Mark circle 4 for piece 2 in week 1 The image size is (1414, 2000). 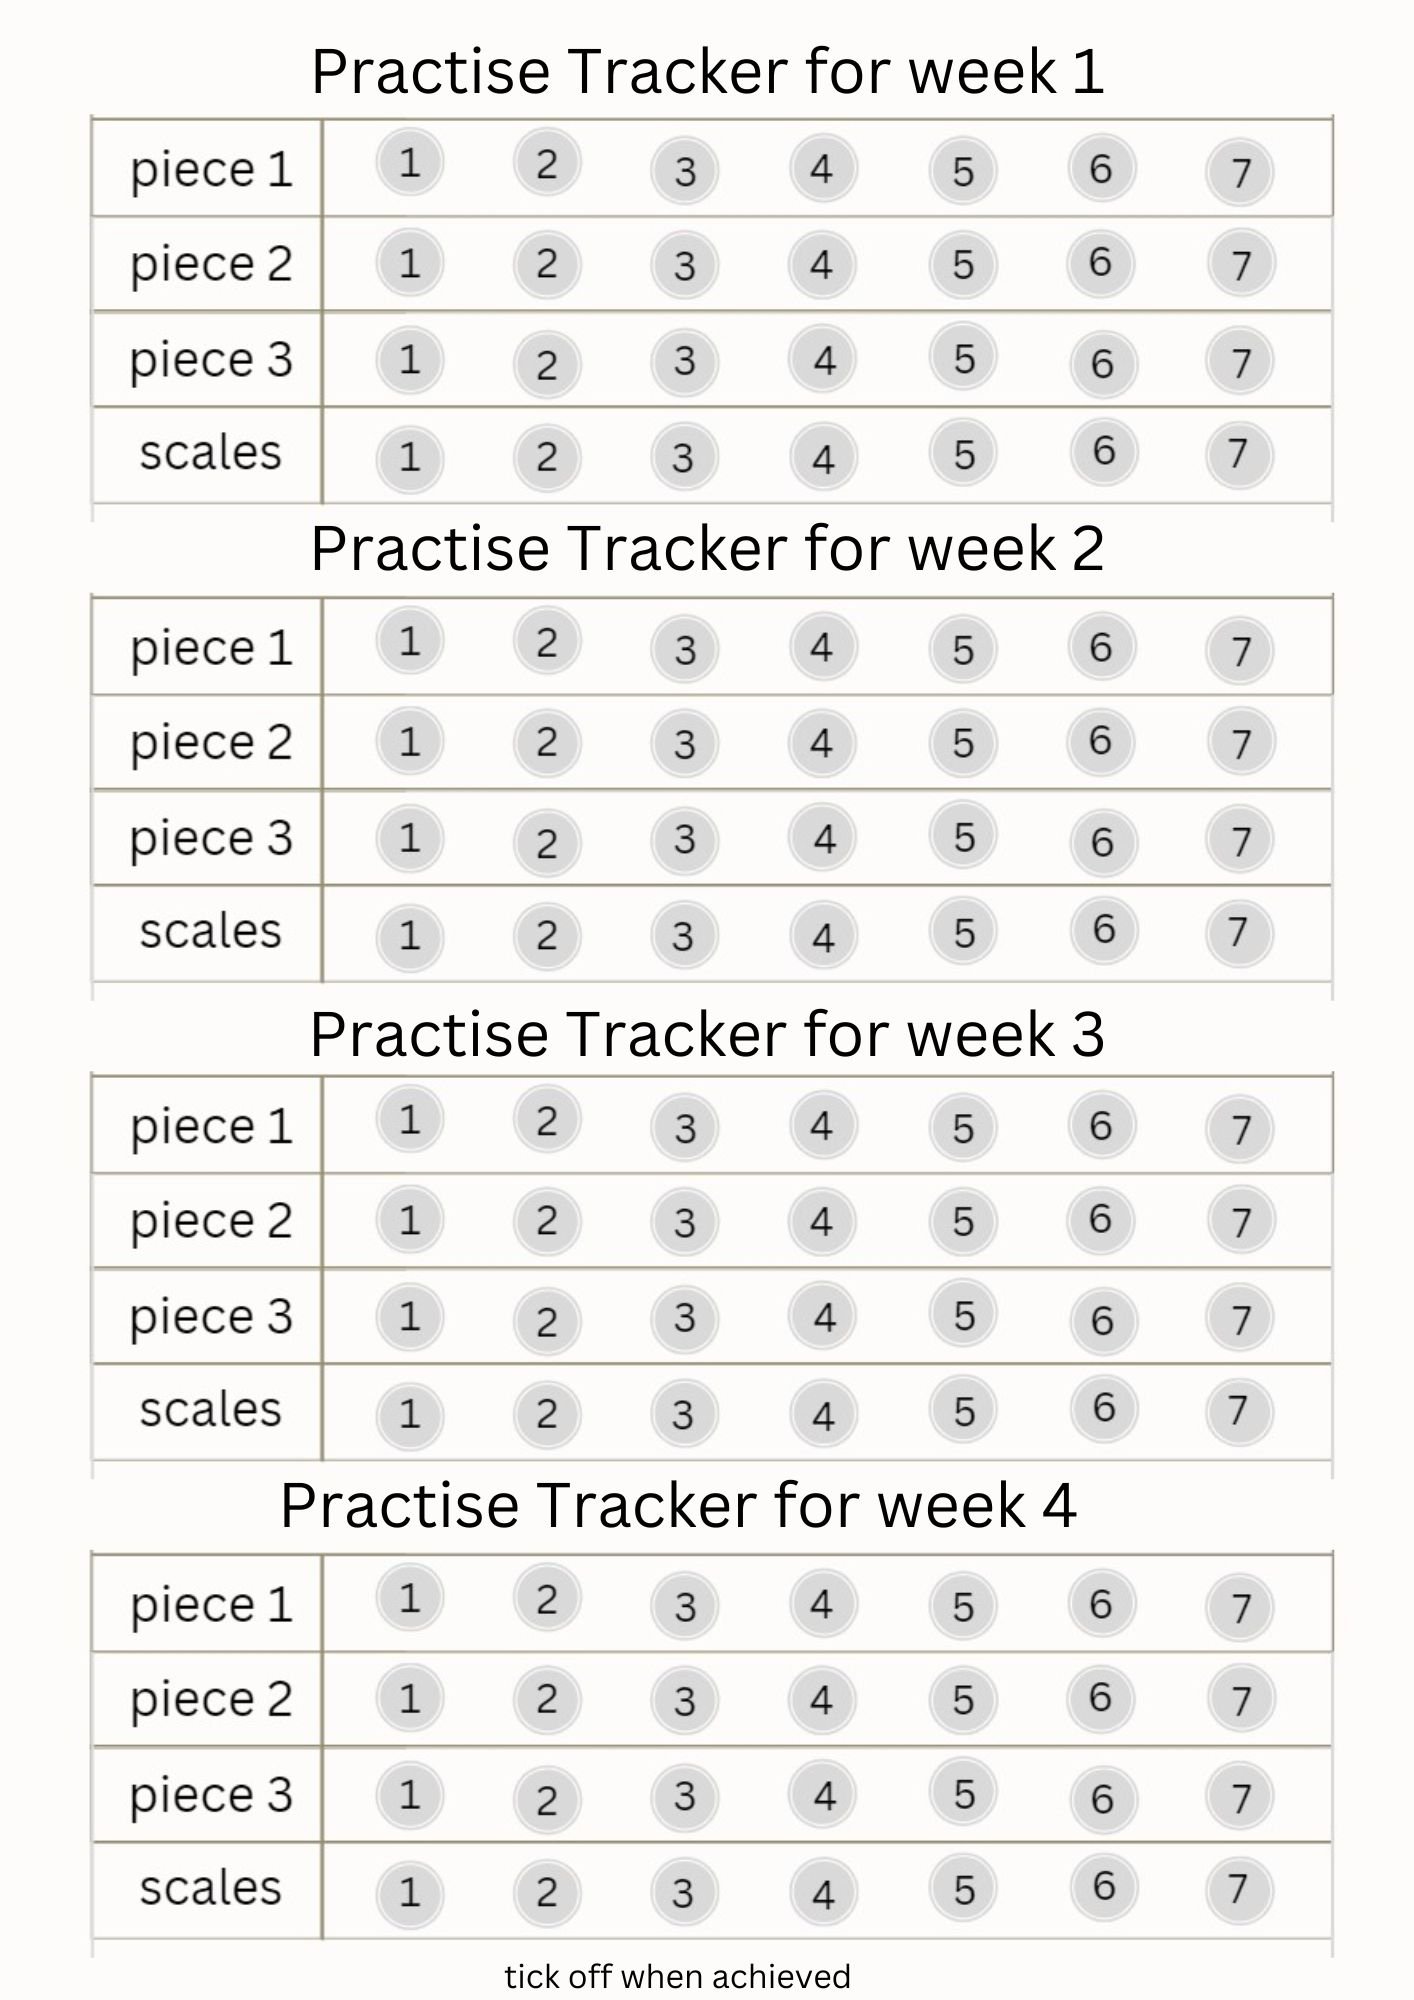[822, 265]
